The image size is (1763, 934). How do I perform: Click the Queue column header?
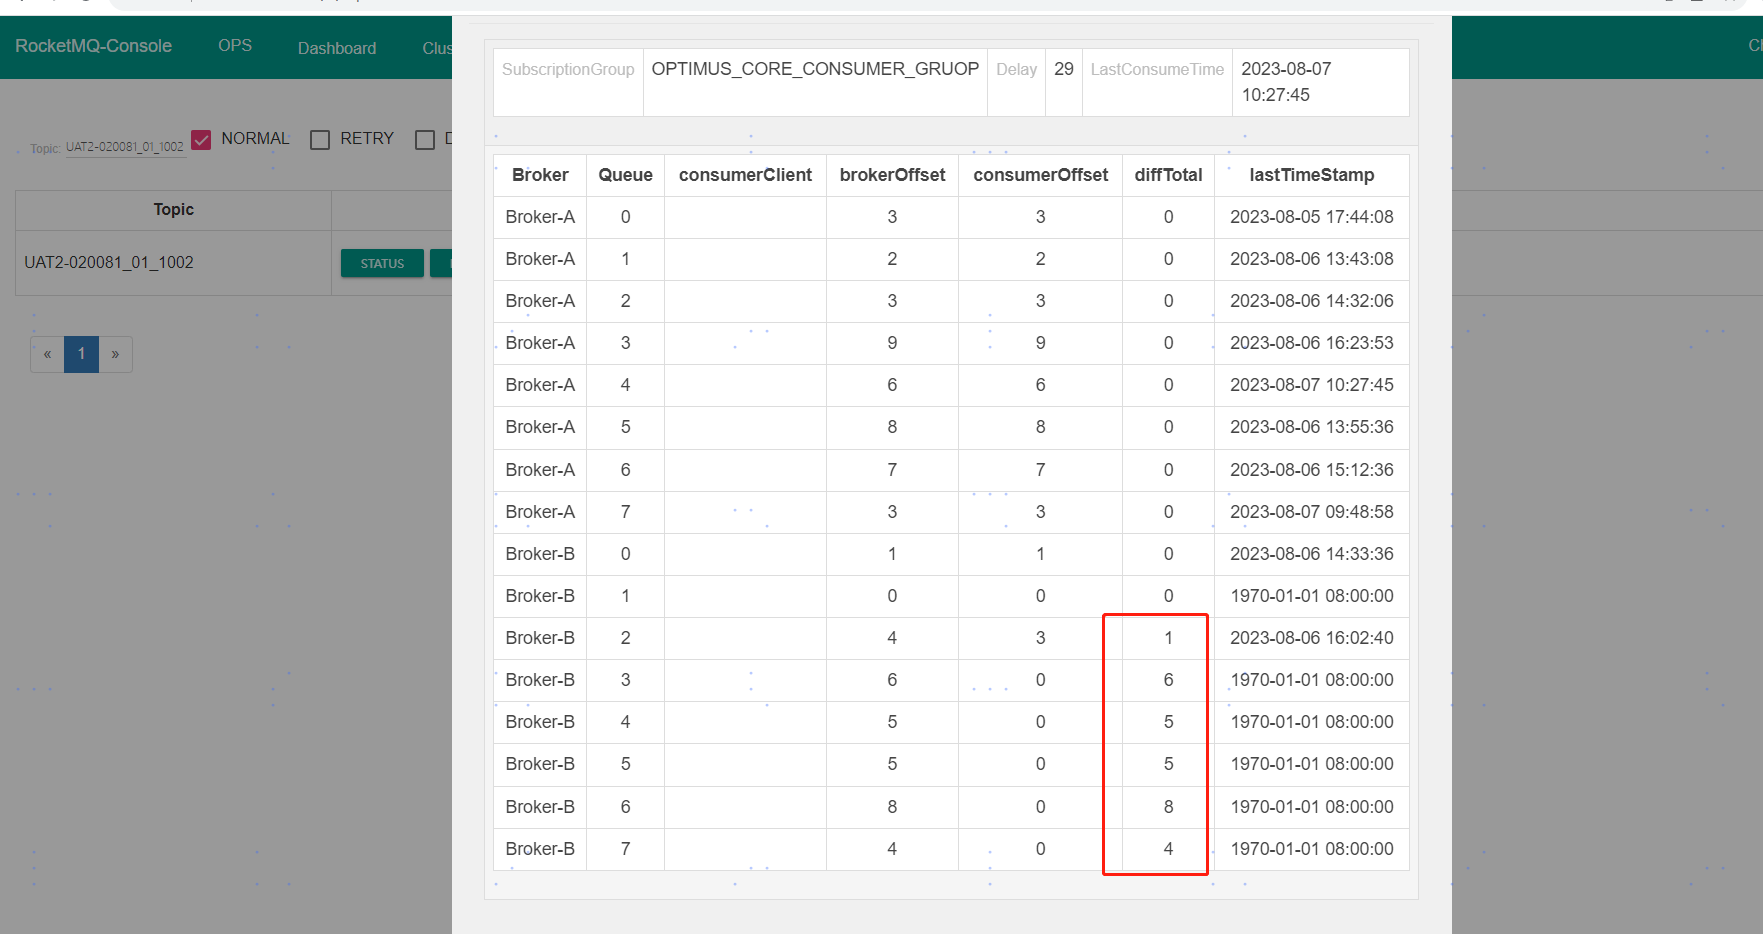click(x=626, y=175)
